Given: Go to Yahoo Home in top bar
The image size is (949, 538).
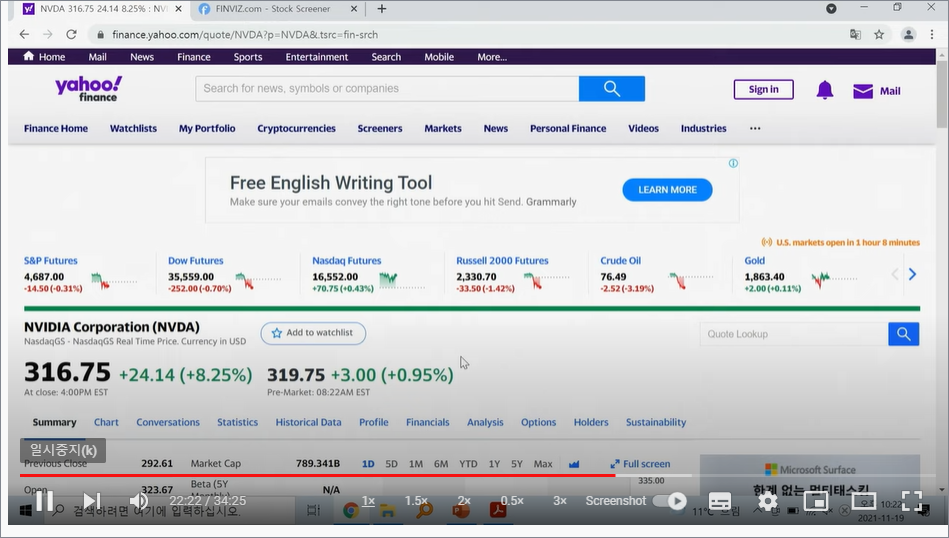Looking at the screenshot, I should click(44, 57).
